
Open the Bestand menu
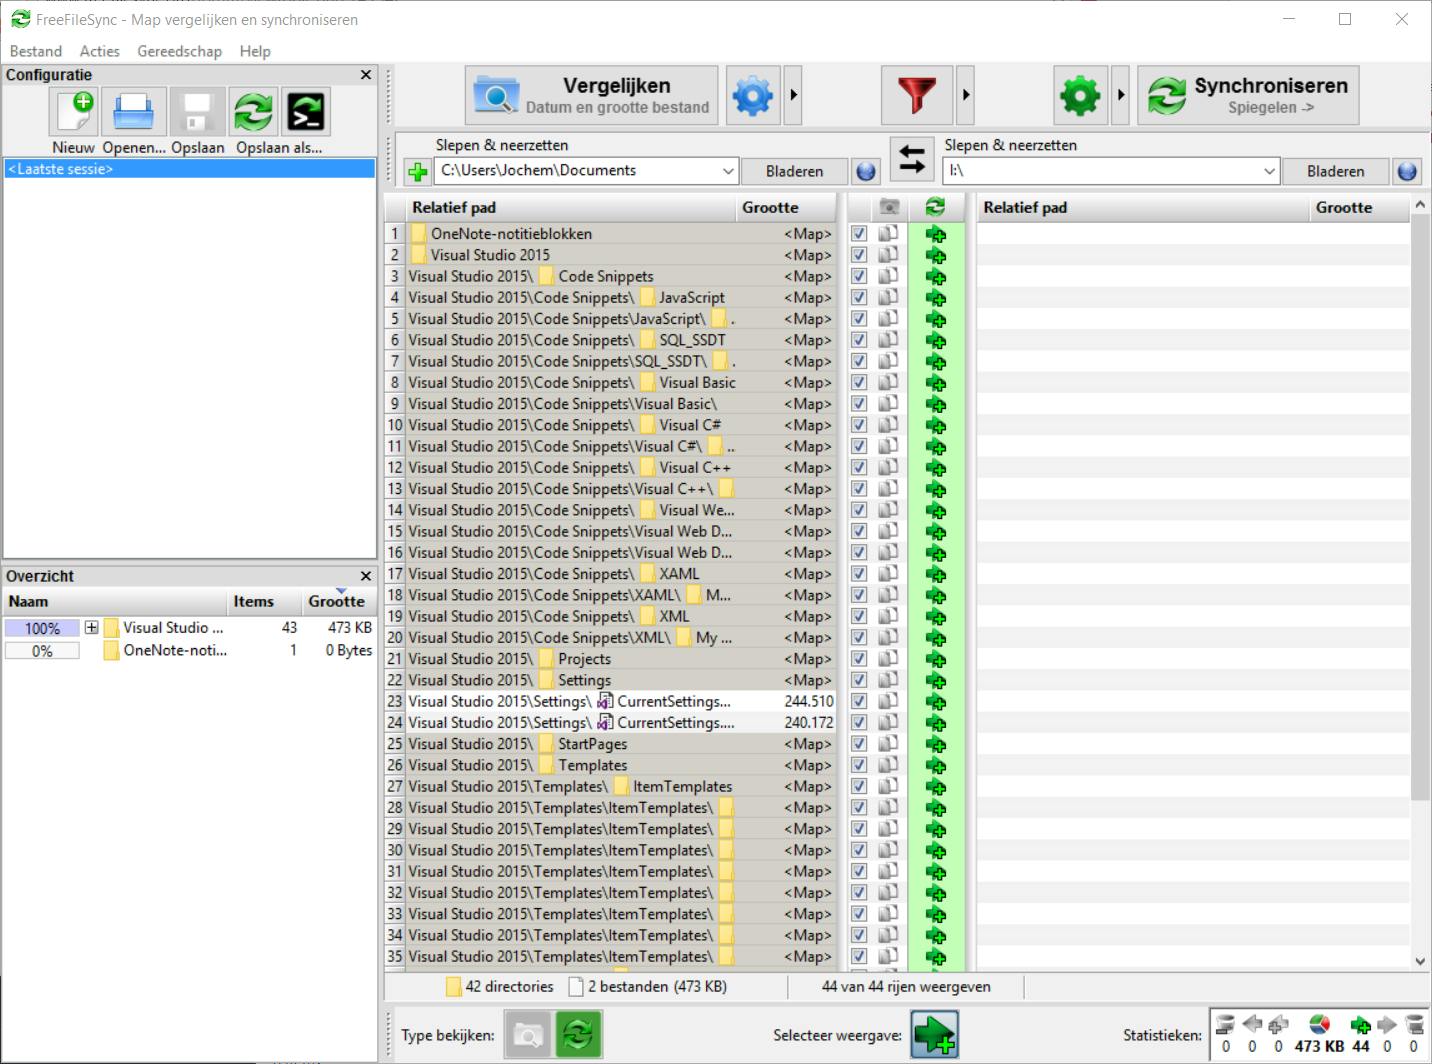coord(36,51)
